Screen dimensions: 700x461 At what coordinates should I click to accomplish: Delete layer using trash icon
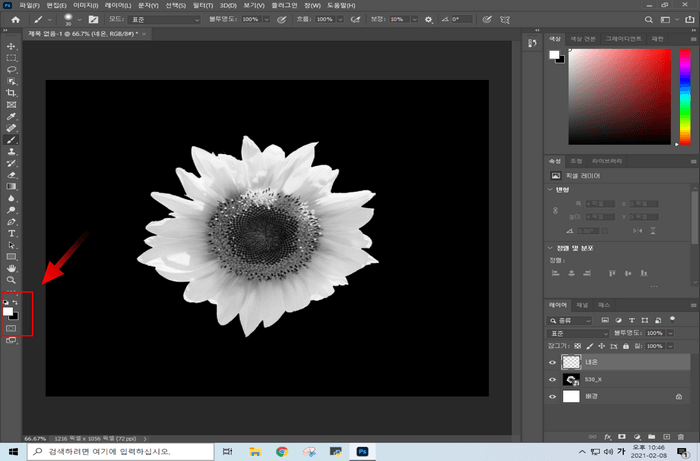click(680, 437)
